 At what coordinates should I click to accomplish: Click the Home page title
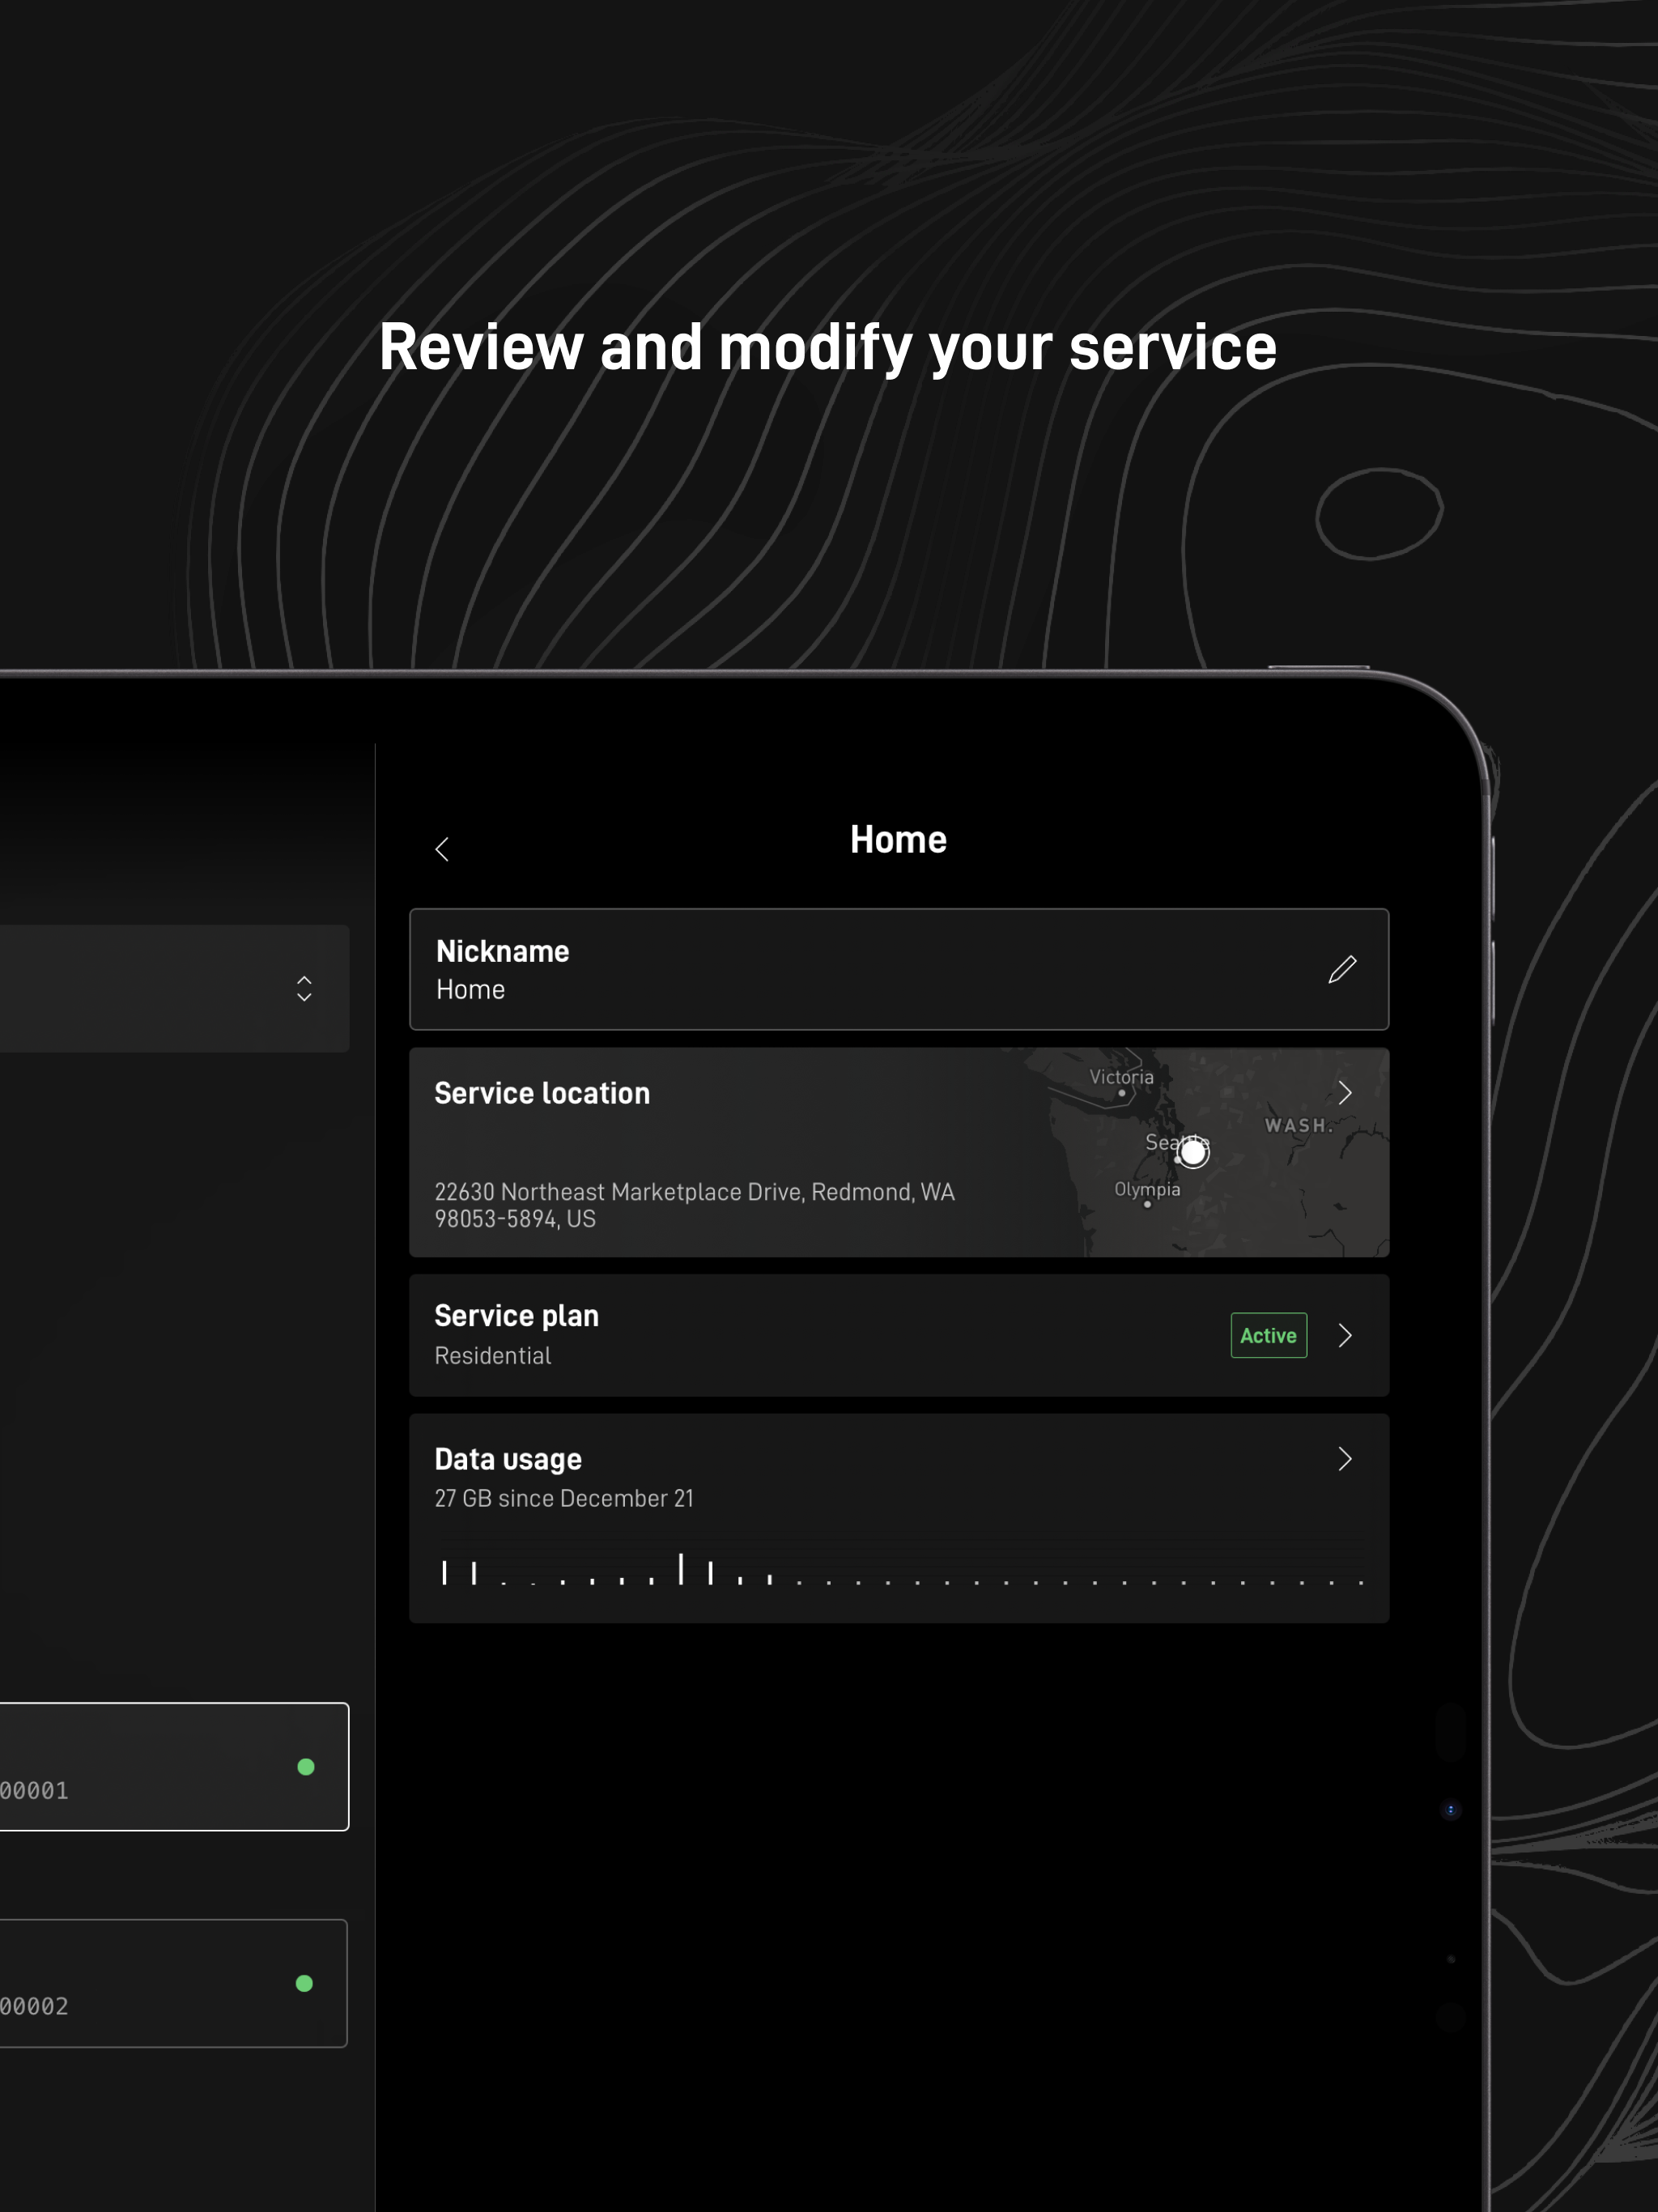[898, 840]
